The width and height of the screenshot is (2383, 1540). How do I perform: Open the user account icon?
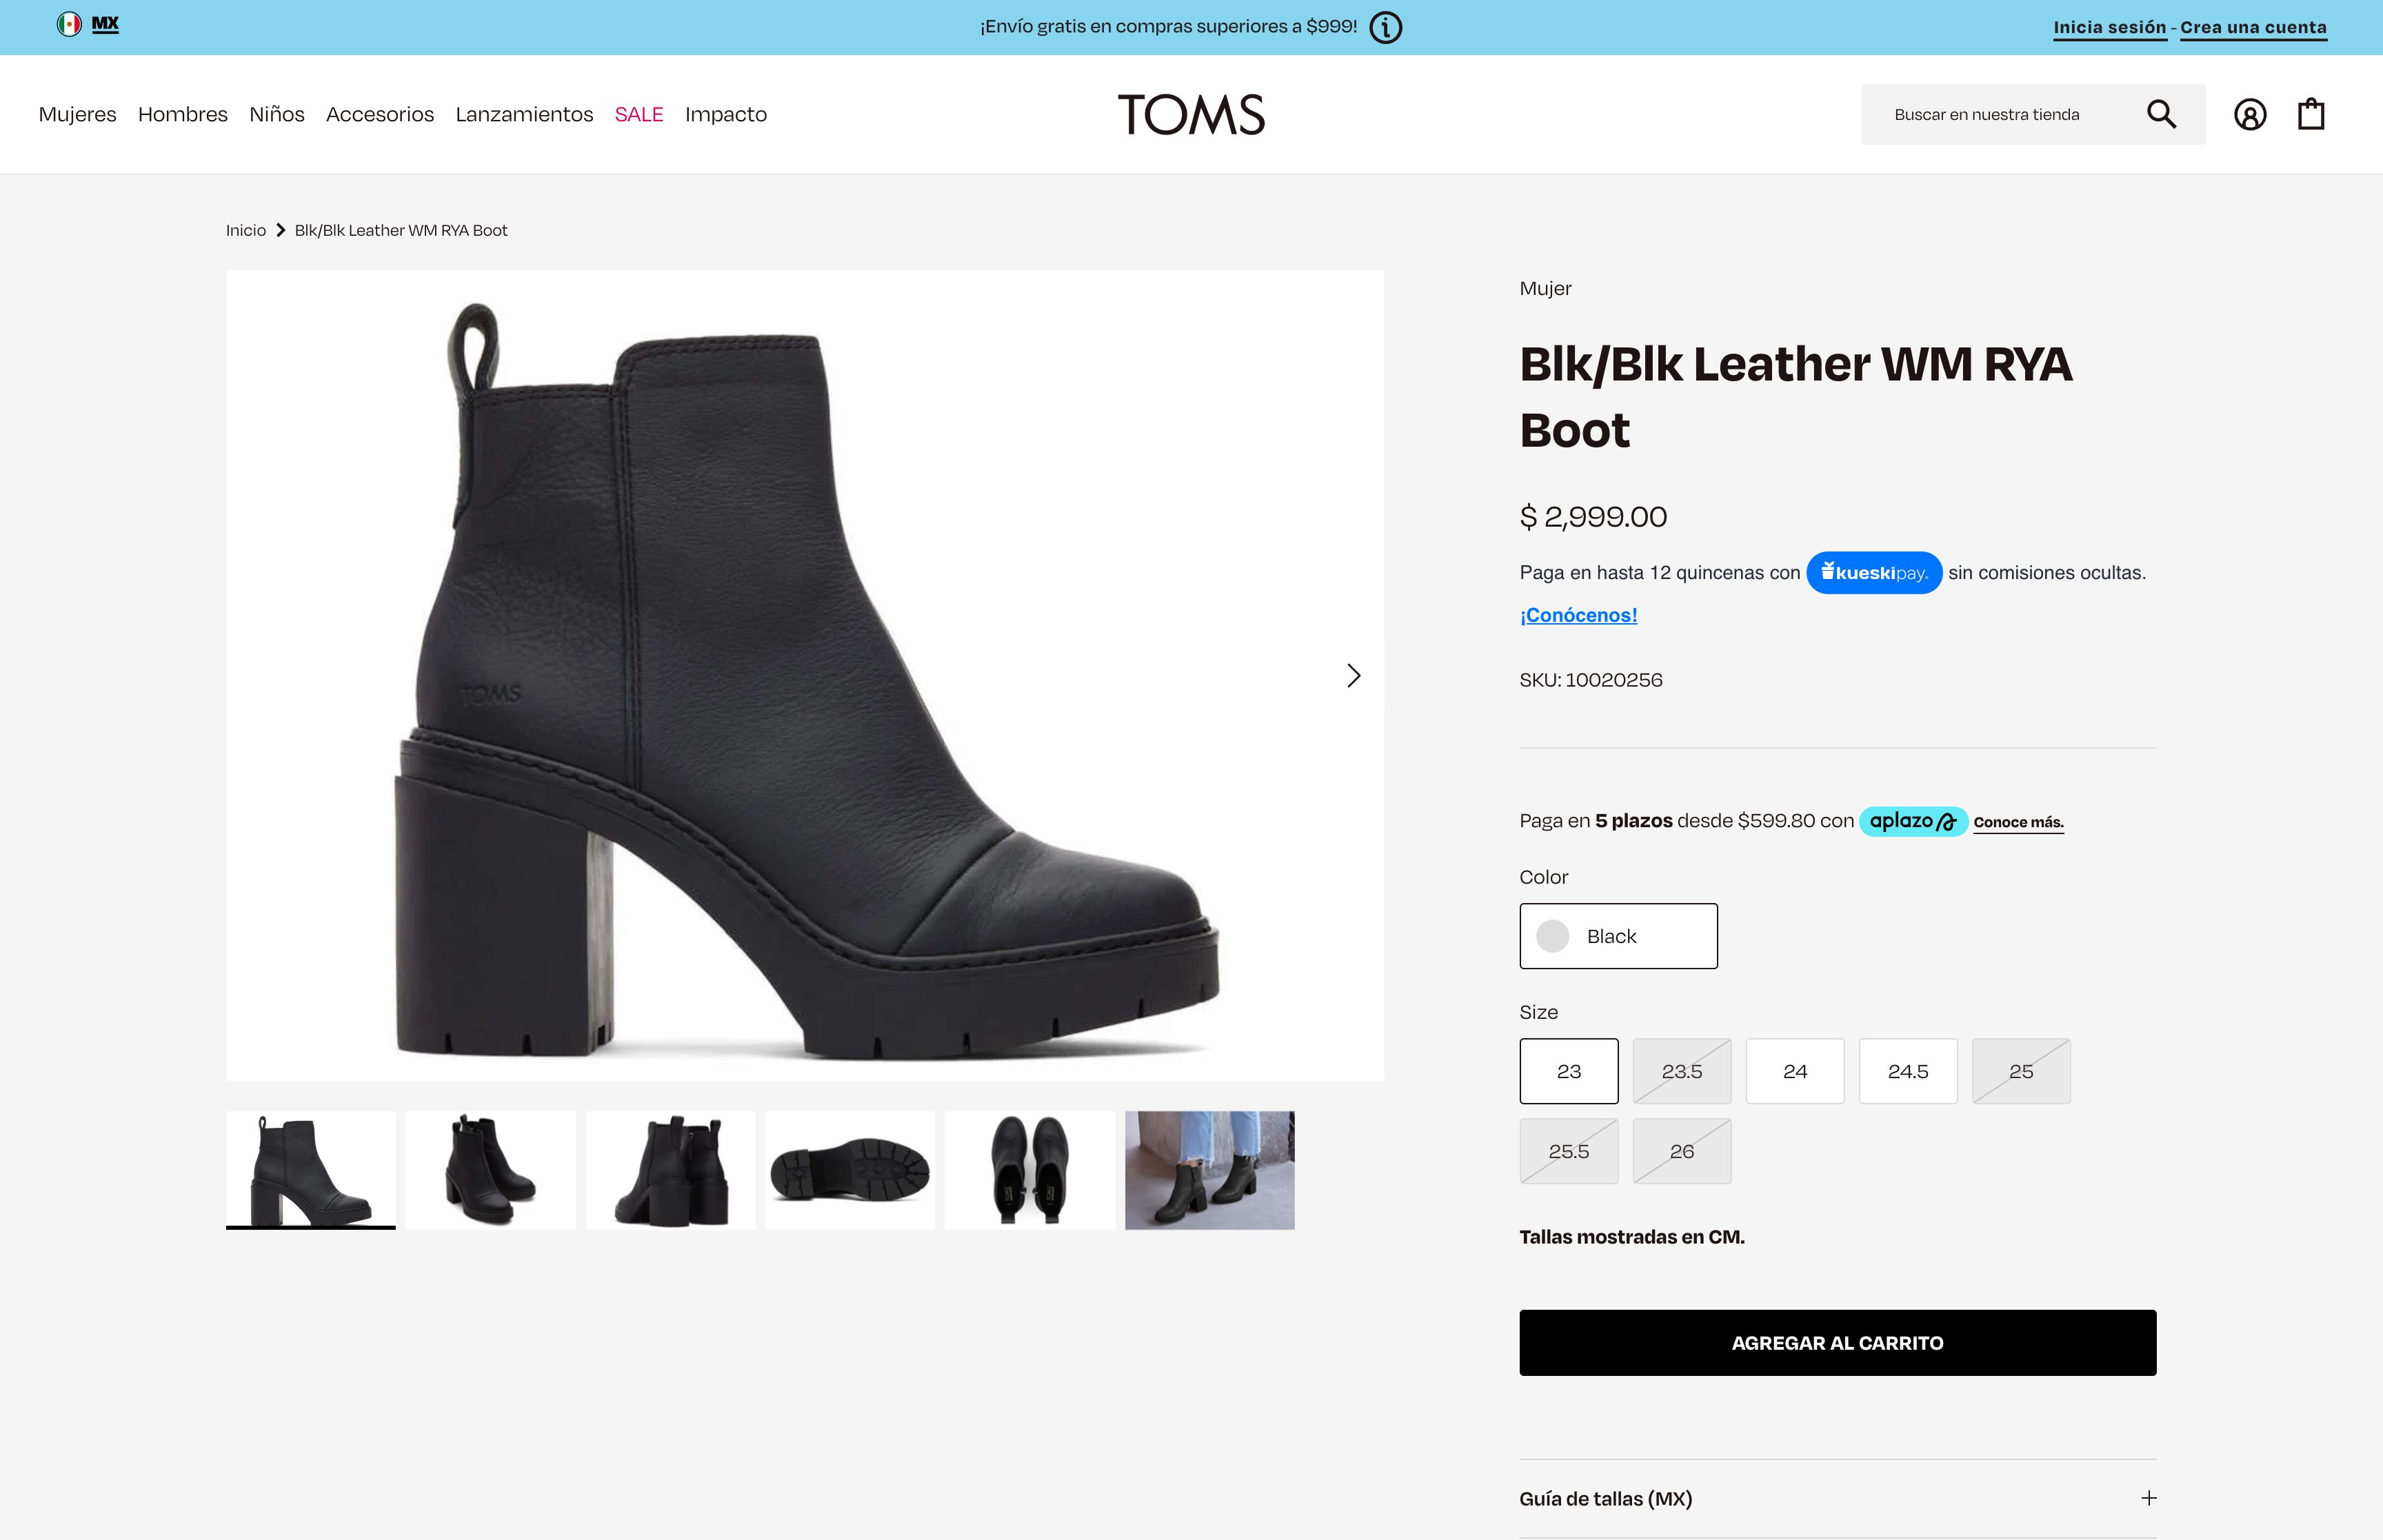point(2249,115)
